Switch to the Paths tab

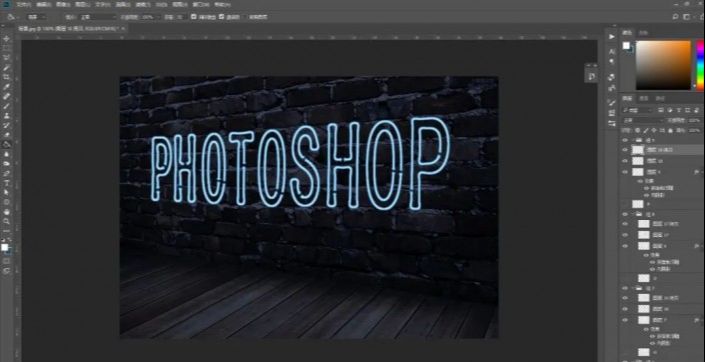tap(660, 98)
